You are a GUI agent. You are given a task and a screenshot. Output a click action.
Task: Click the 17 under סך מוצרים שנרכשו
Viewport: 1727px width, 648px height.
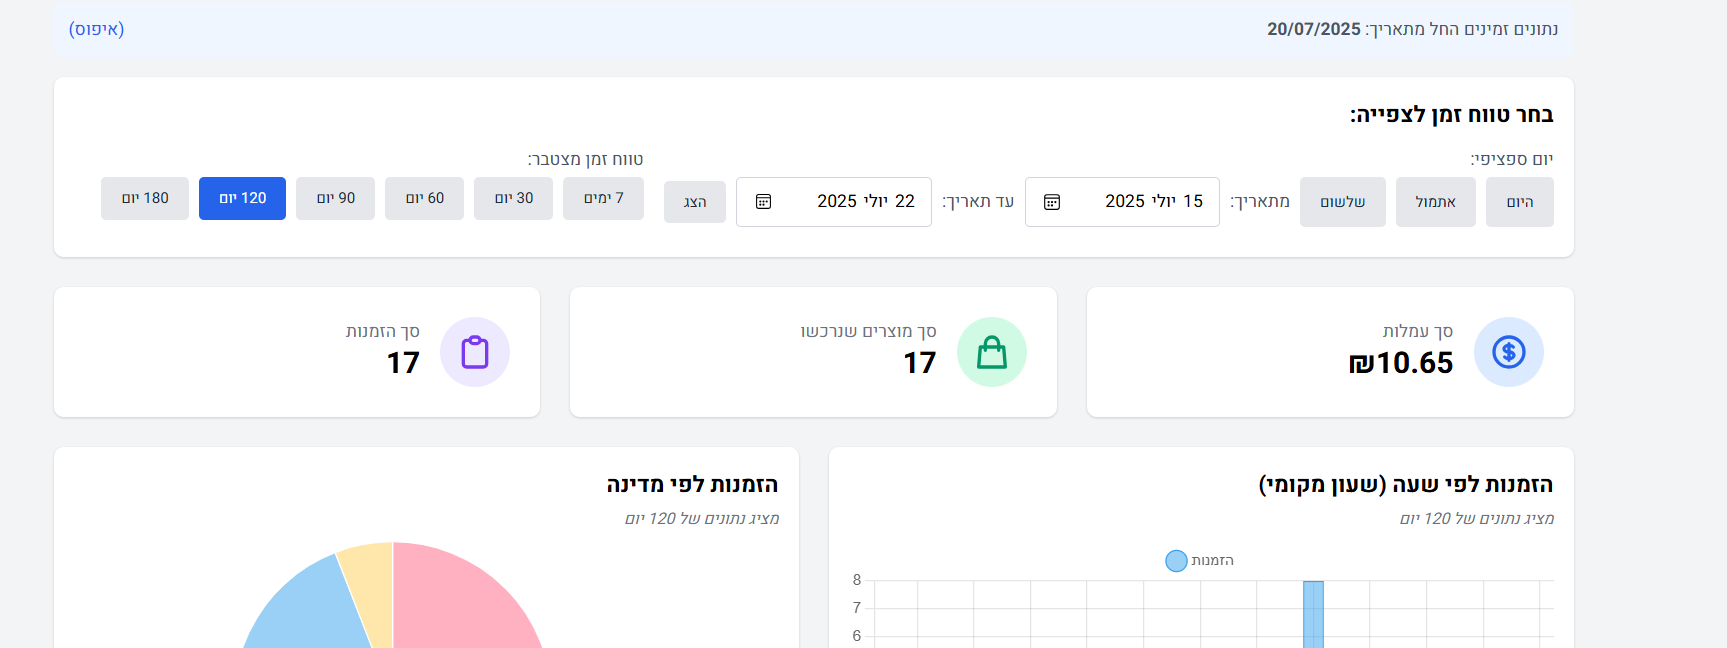pos(920,363)
